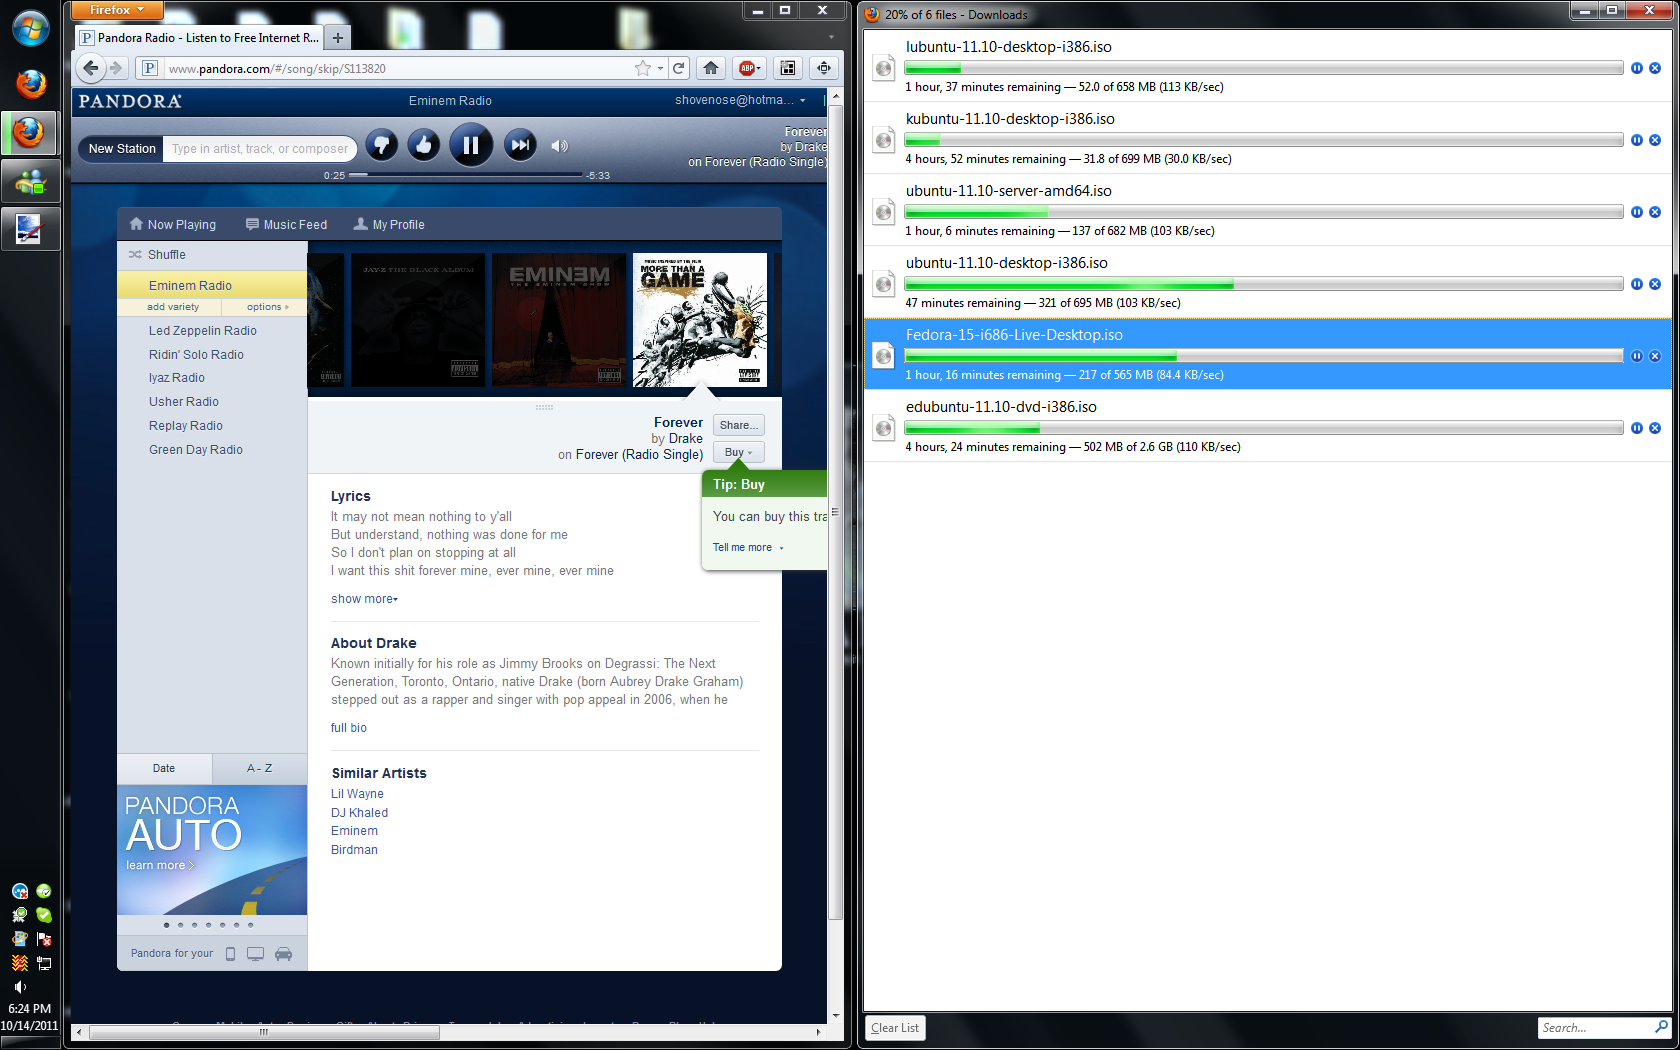Click the Share button for Forever
1680x1050 pixels.
[x=739, y=425]
